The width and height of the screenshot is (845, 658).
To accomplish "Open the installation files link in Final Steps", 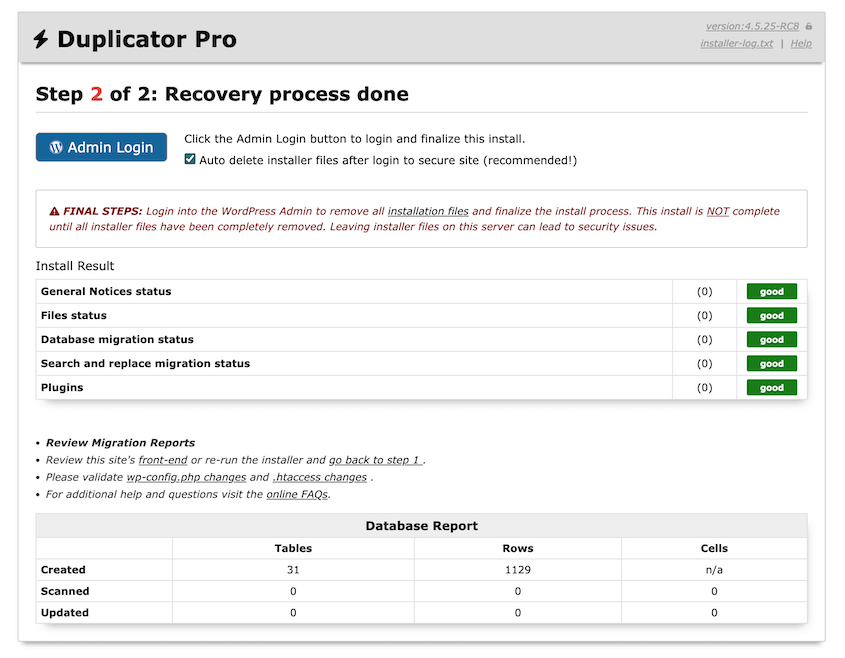I will (429, 211).
